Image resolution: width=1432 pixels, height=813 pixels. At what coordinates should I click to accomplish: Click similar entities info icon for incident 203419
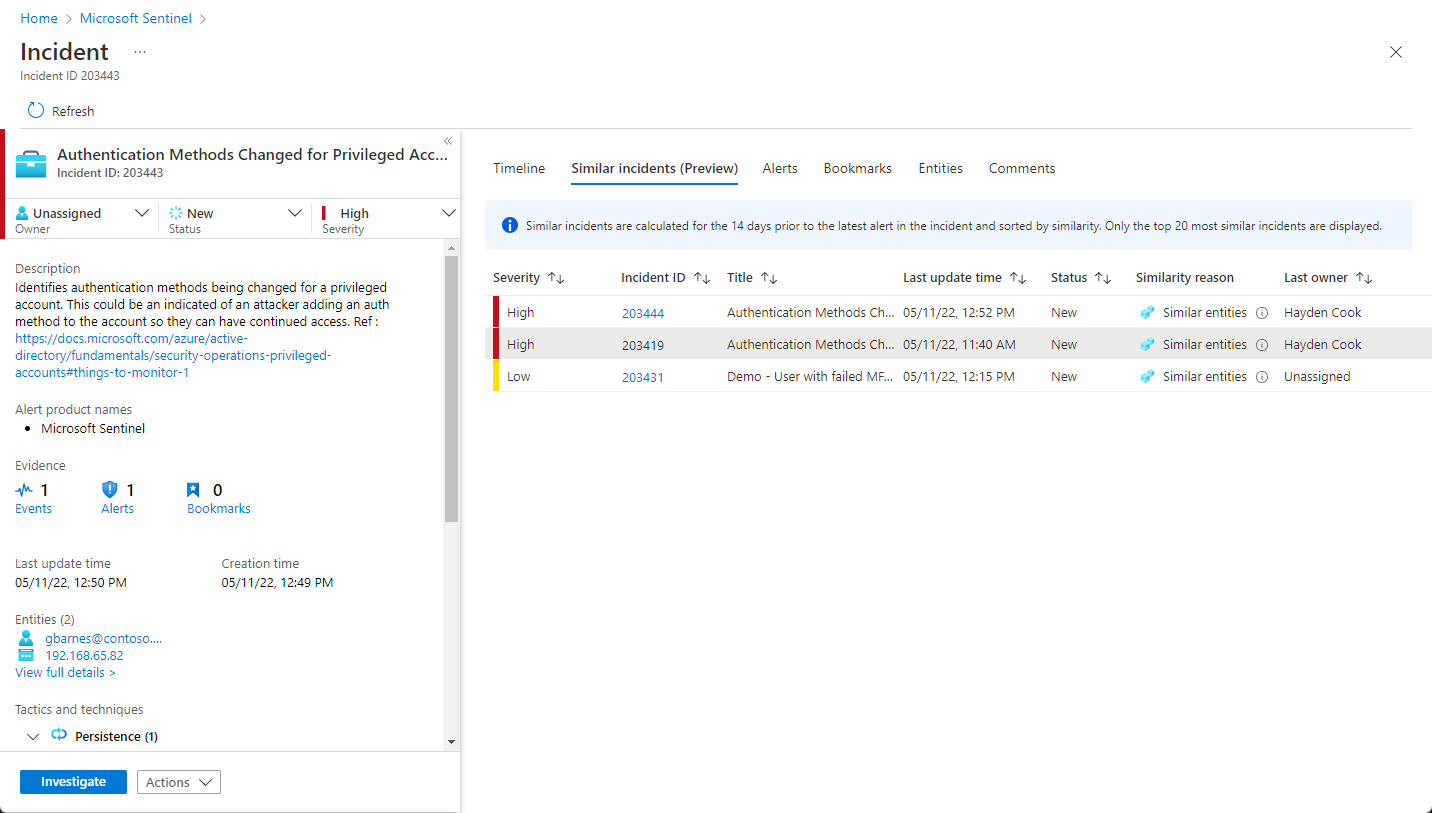tap(1262, 345)
